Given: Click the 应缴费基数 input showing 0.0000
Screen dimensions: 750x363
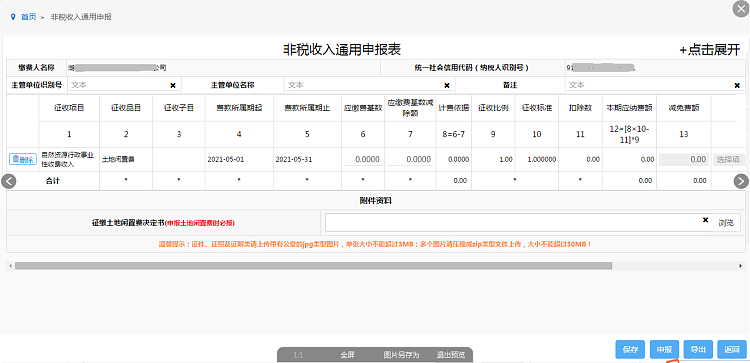Looking at the screenshot, I should [363, 159].
